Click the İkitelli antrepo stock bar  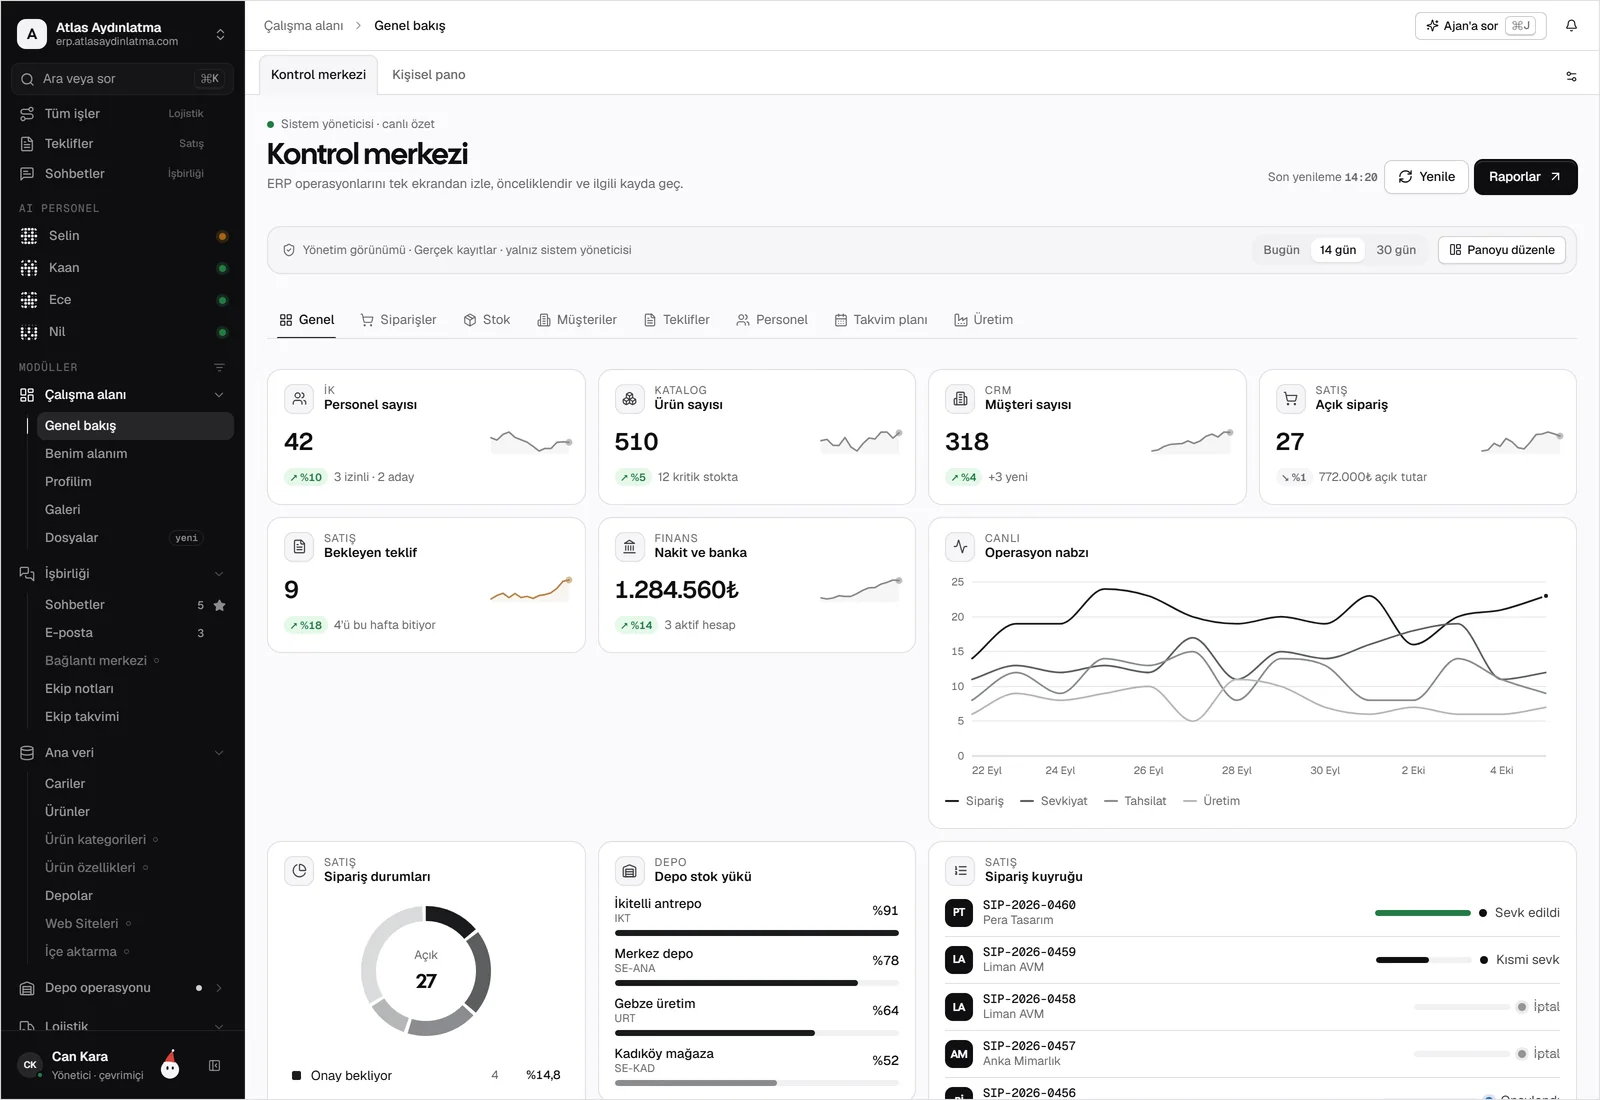pos(756,933)
